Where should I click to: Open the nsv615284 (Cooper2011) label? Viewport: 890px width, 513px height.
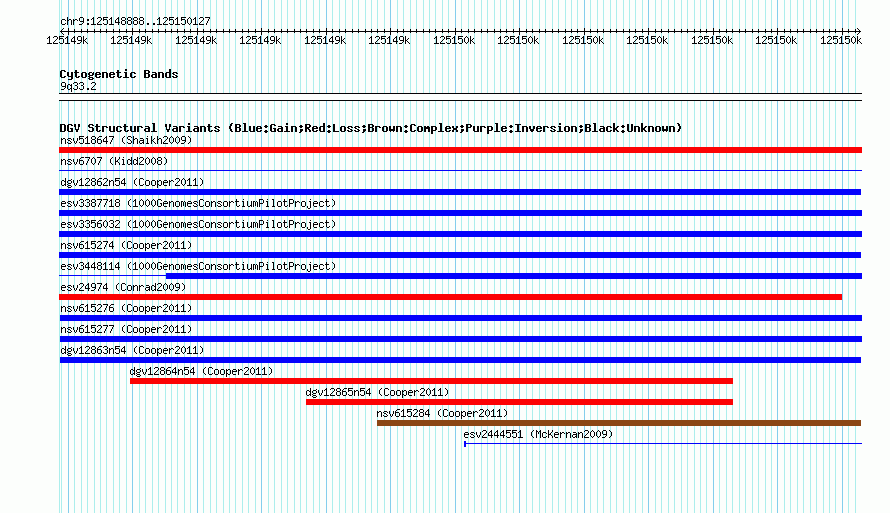coord(442,413)
